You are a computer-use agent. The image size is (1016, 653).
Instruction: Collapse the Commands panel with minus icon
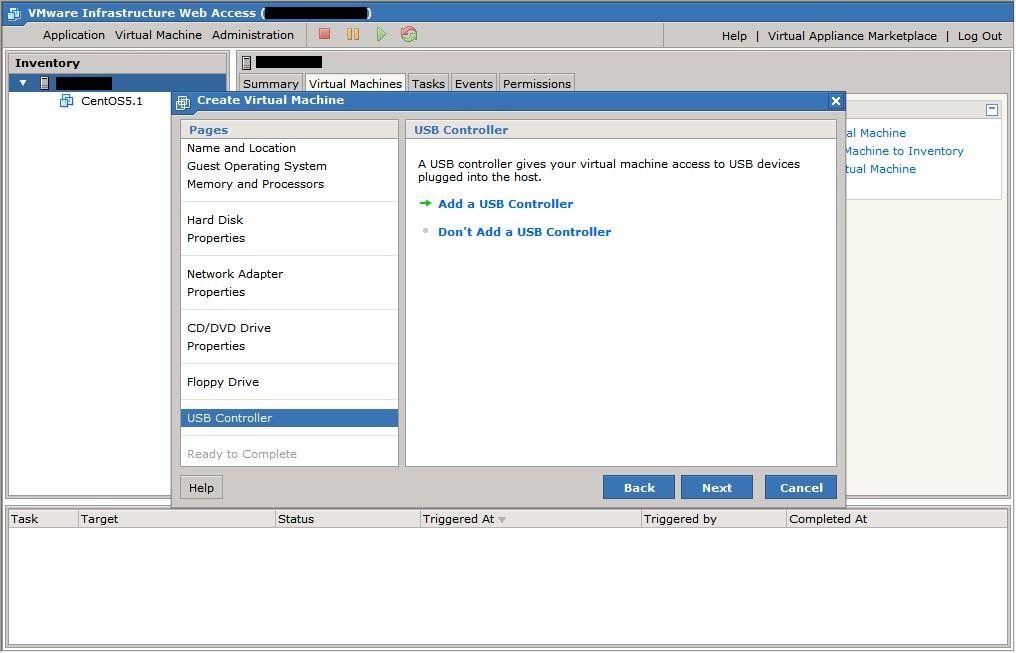coord(991,110)
